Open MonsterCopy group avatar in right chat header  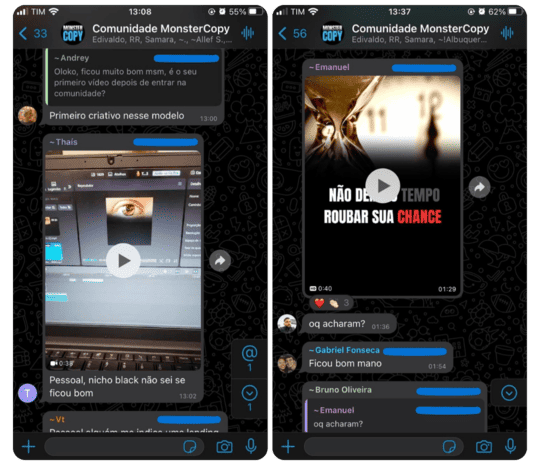click(332, 33)
